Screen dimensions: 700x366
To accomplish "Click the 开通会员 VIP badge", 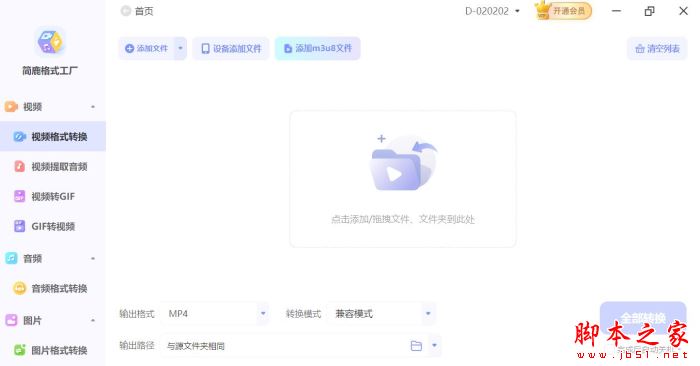I will (x=564, y=11).
